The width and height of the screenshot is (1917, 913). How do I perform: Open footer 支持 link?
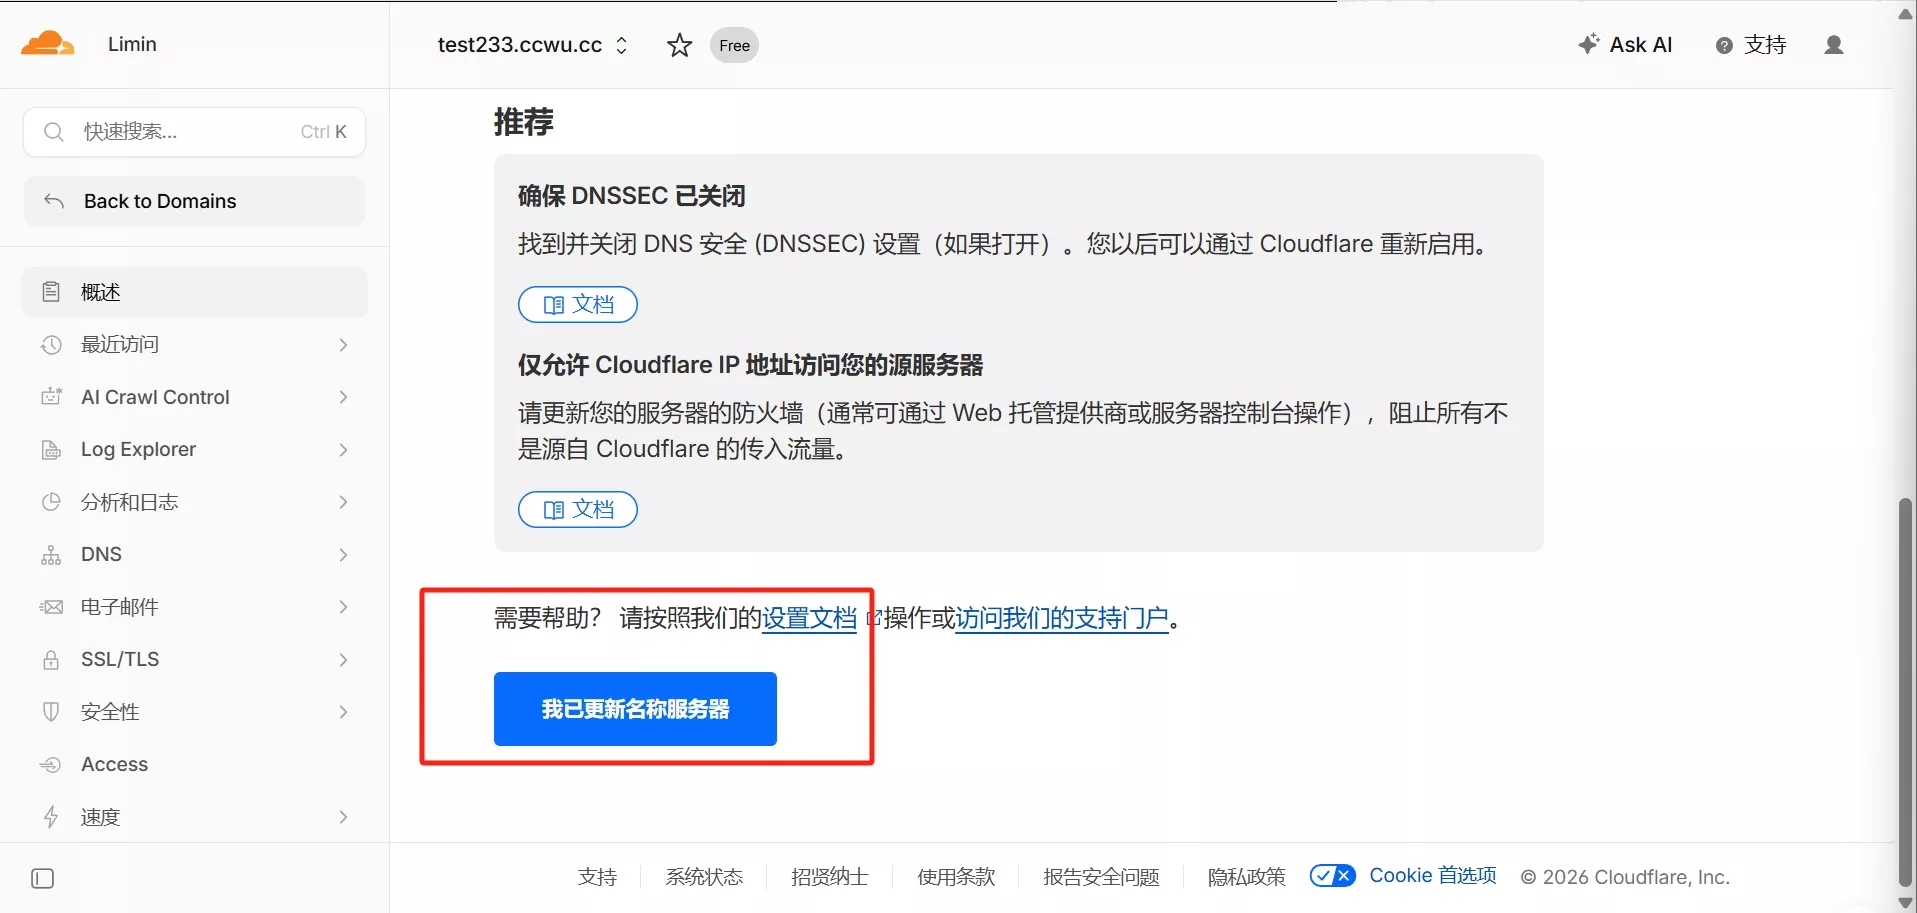click(x=597, y=877)
